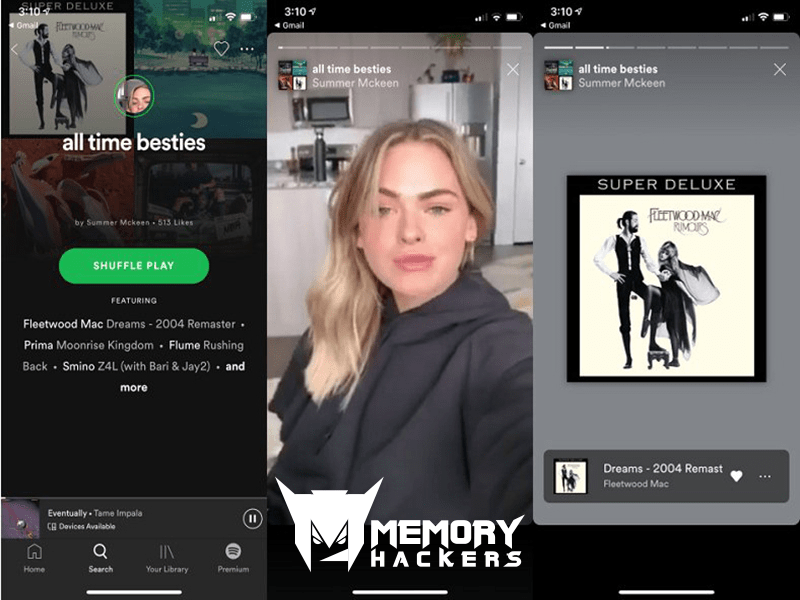Viewport: 800px width, 600px height.
Task: Tap the Rumours Super Deluxe album cover
Action: click(666, 279)
